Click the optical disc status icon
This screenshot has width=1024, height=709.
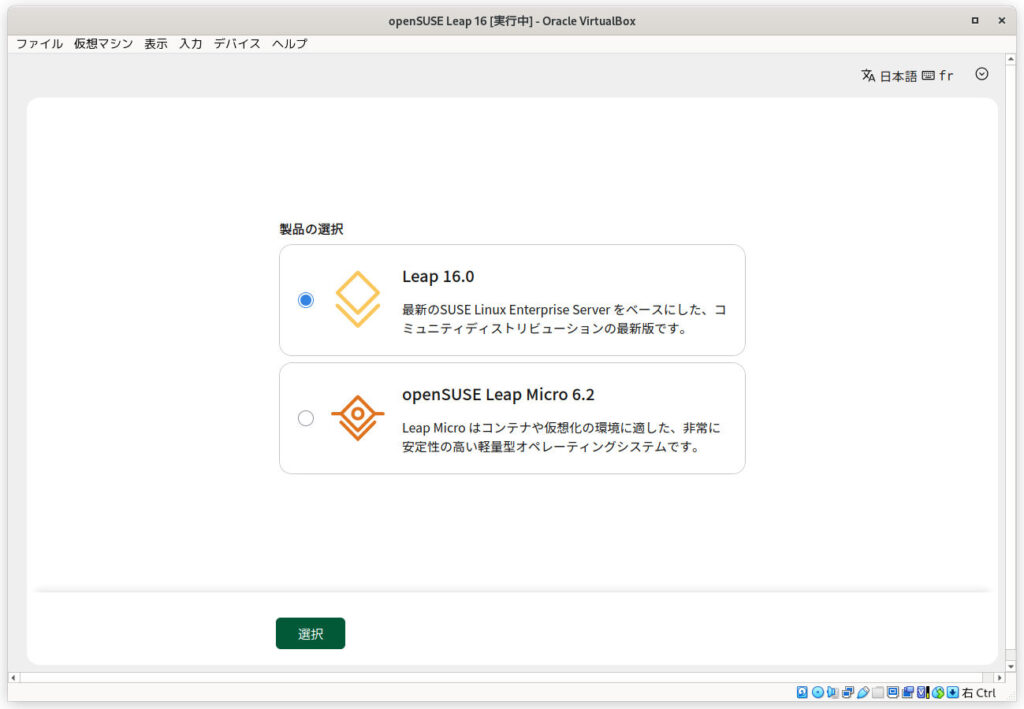818,693
